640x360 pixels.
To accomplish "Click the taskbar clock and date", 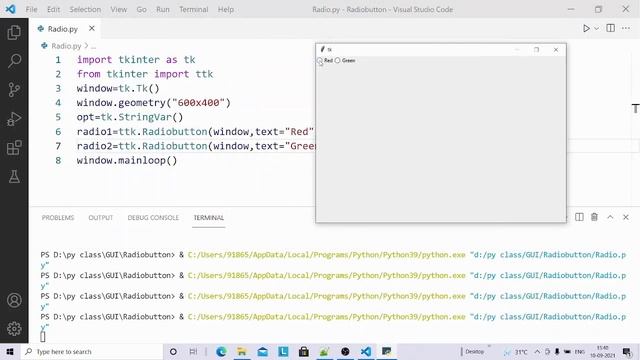I will pyautogui.click(x=602, y=351).
